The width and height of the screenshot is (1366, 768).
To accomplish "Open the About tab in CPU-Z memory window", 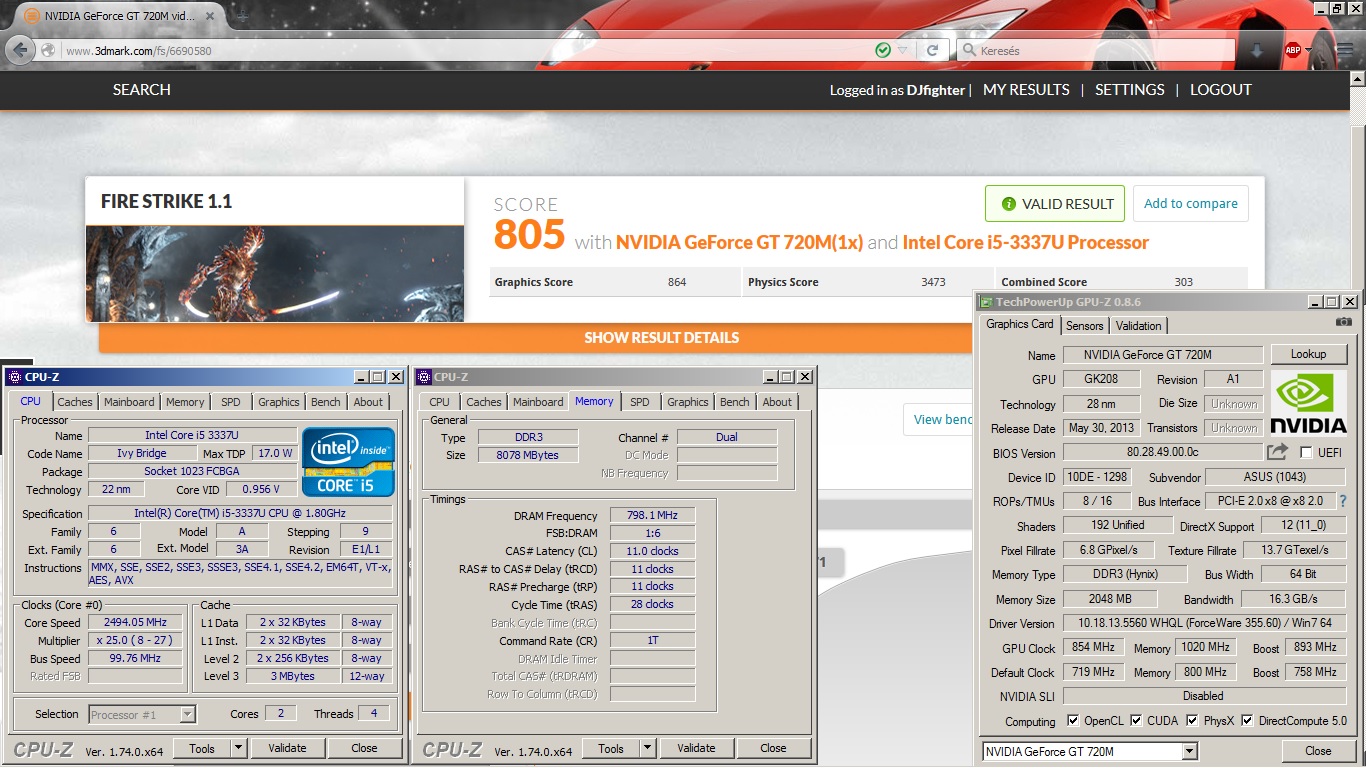I will (777, 402).
